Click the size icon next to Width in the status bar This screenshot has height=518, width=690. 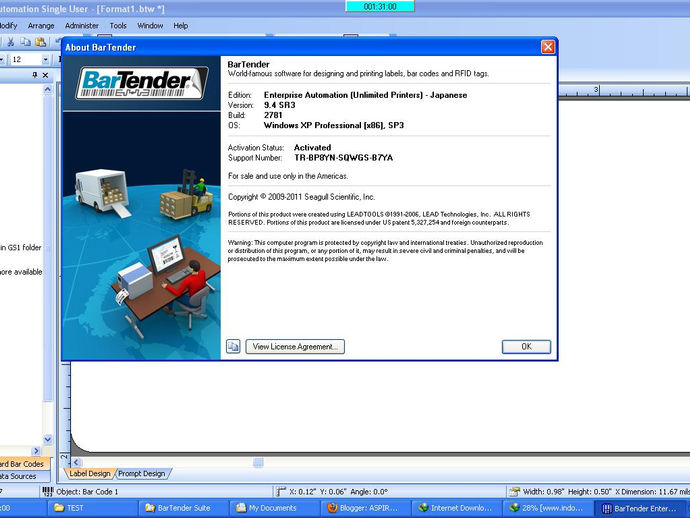514,491
